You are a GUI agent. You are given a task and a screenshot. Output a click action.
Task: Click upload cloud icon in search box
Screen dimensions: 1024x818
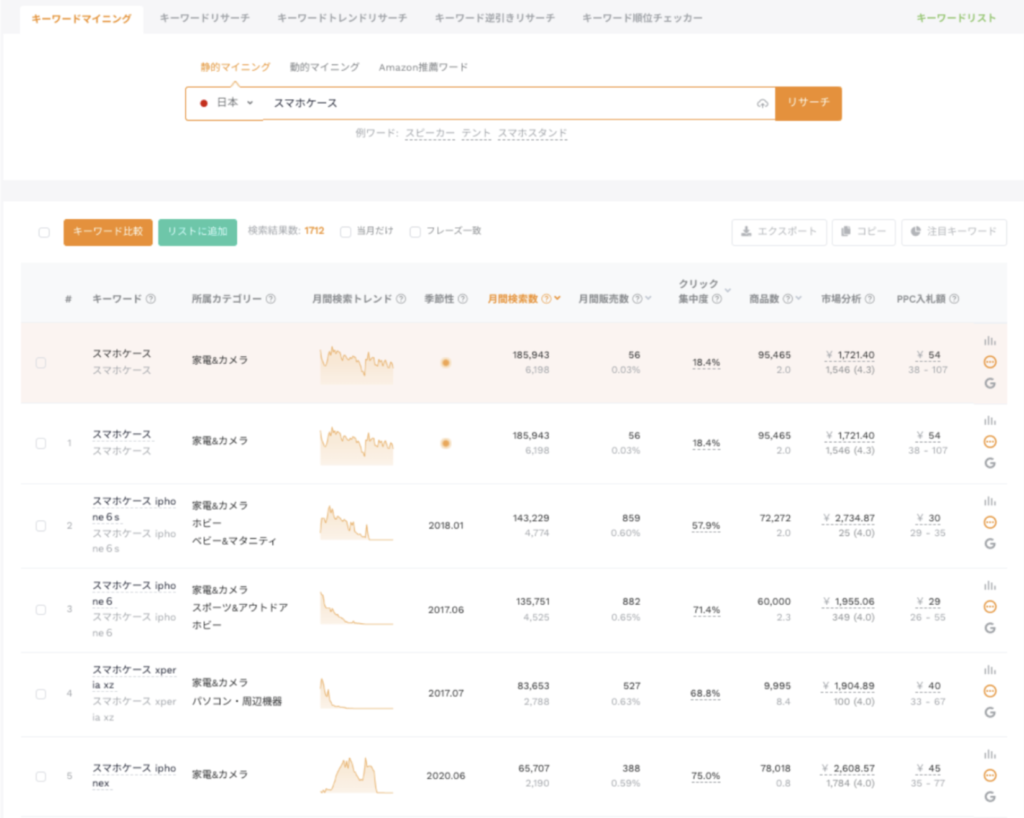point(762,104)
